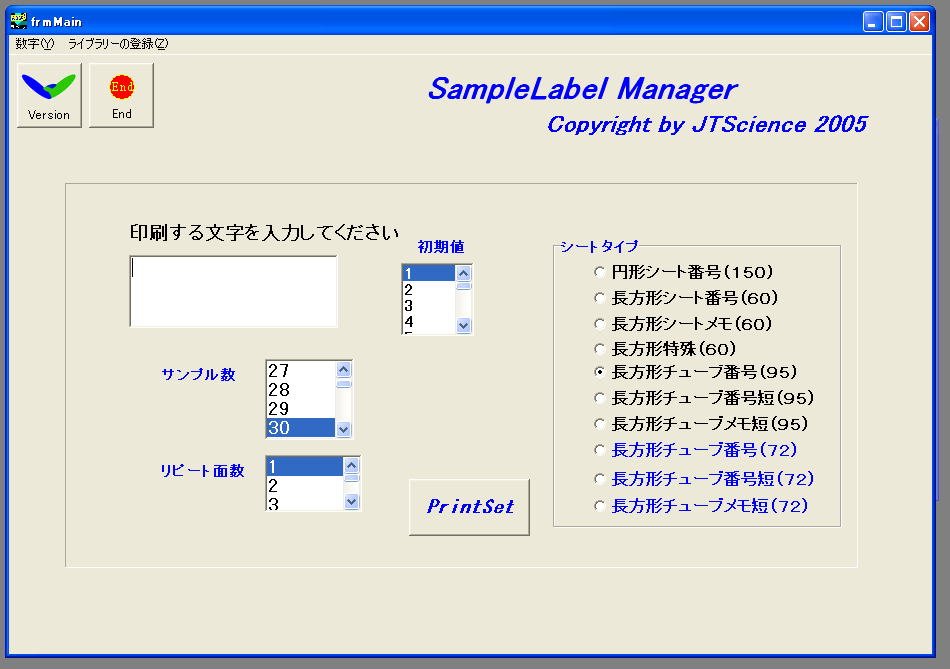
Task: Select 3 in リピート面数 list
Action: 305,503
